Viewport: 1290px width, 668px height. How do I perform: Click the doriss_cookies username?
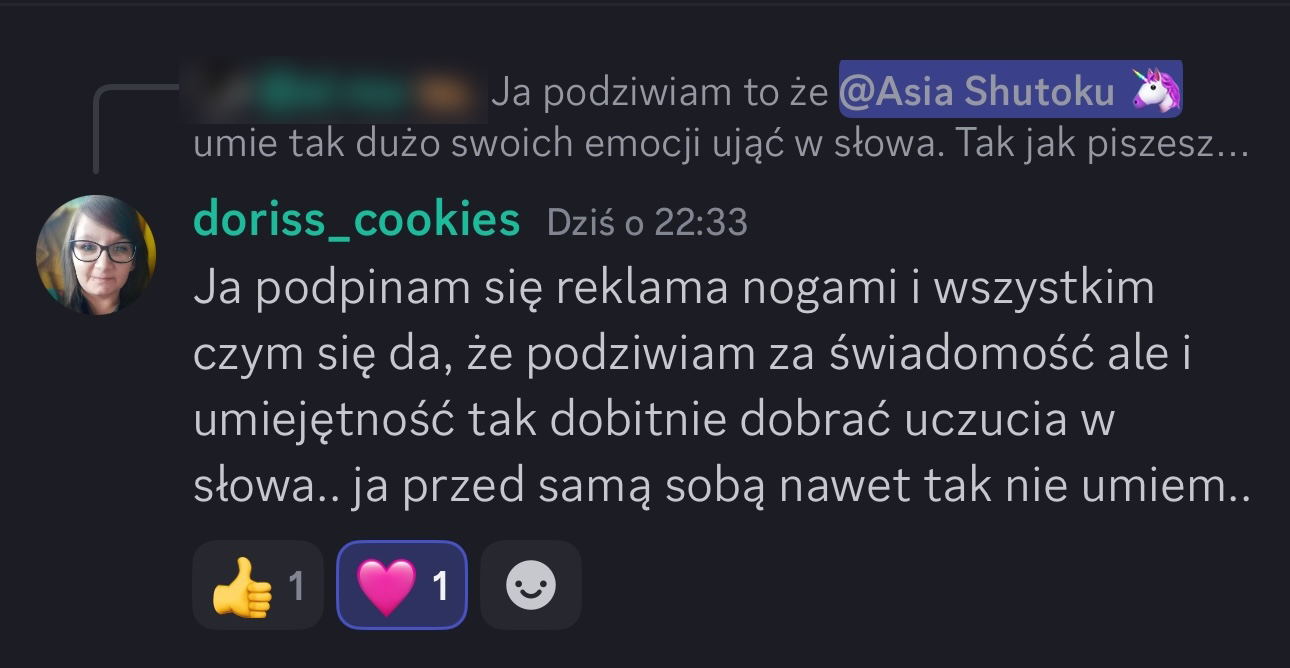click(356, 220)
